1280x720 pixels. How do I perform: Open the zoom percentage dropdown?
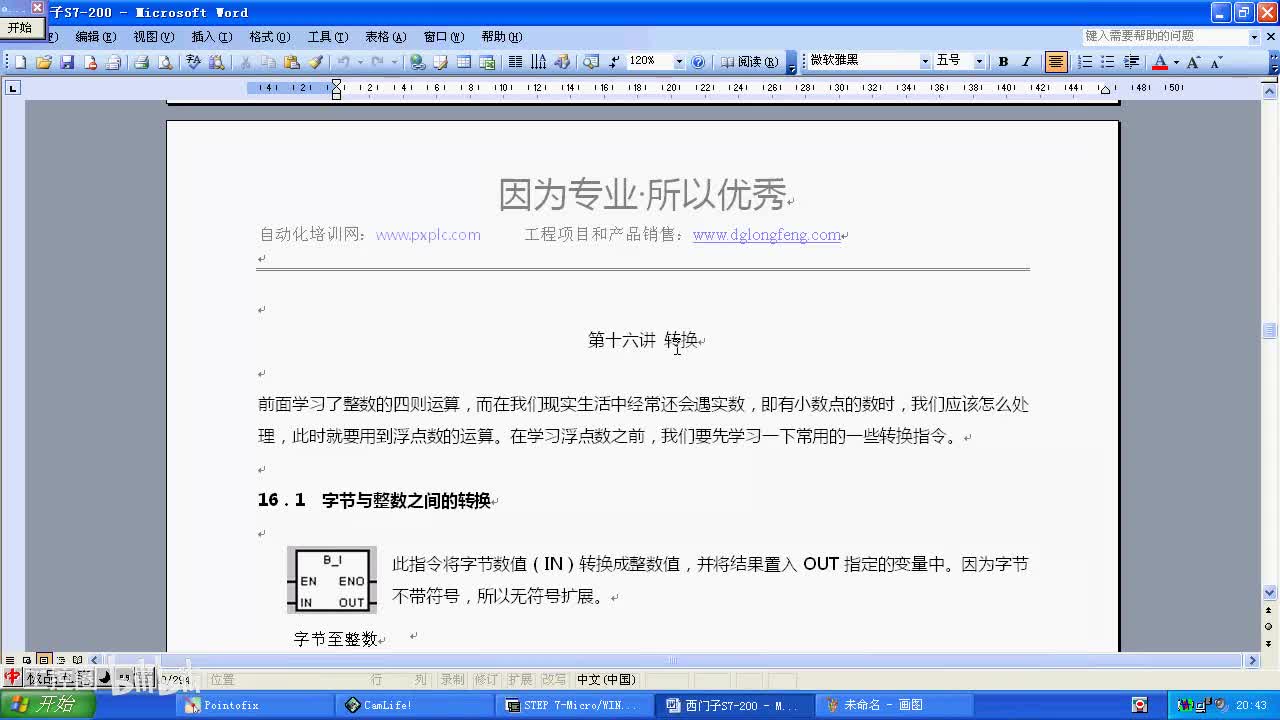[680, 62]
